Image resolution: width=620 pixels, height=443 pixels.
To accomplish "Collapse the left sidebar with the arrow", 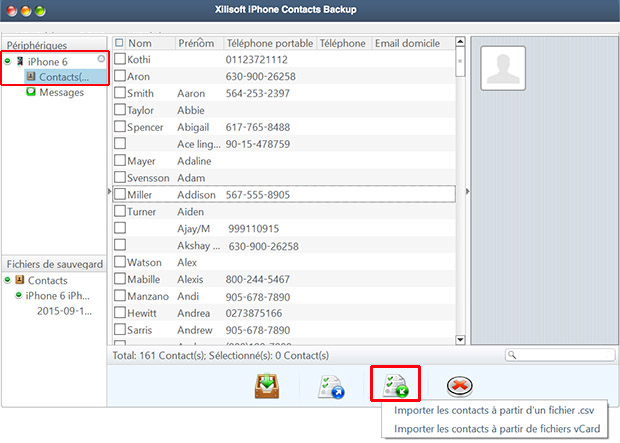I will [110, 191].
